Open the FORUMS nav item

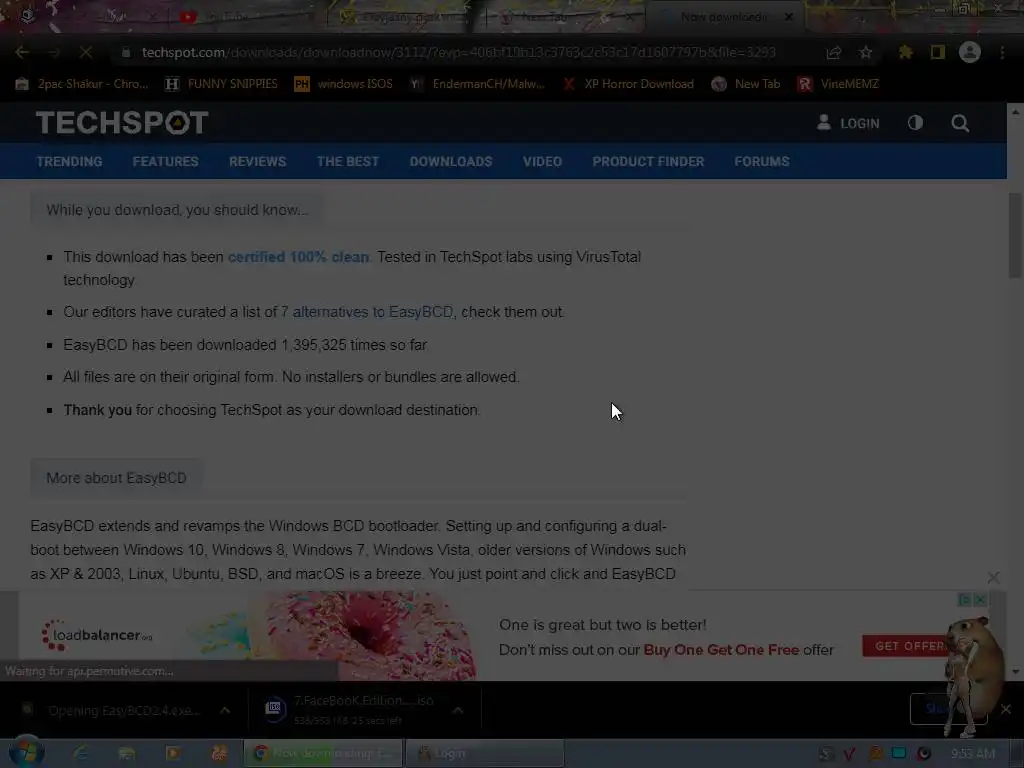coord(761,161)
